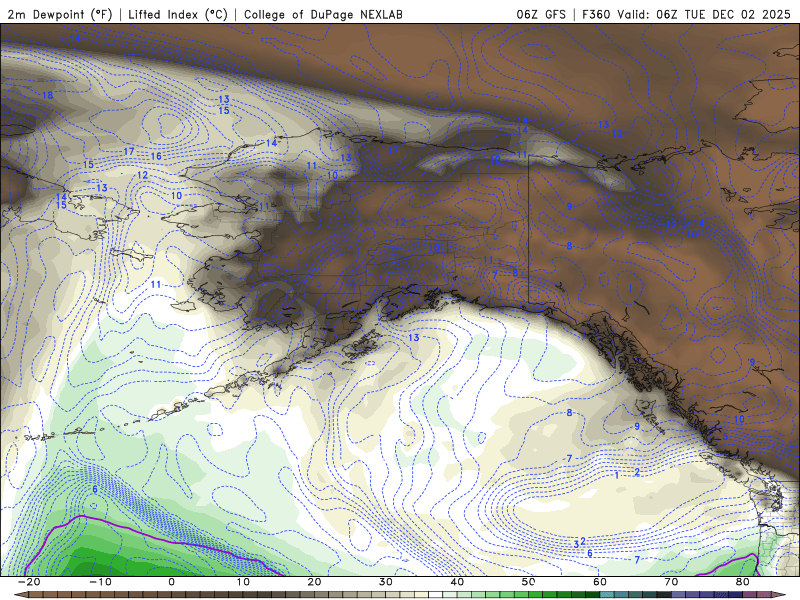The height and width of the screenshot is (600, 800).
Task: Click the right arrow end of the color bar
Action: 781,595
